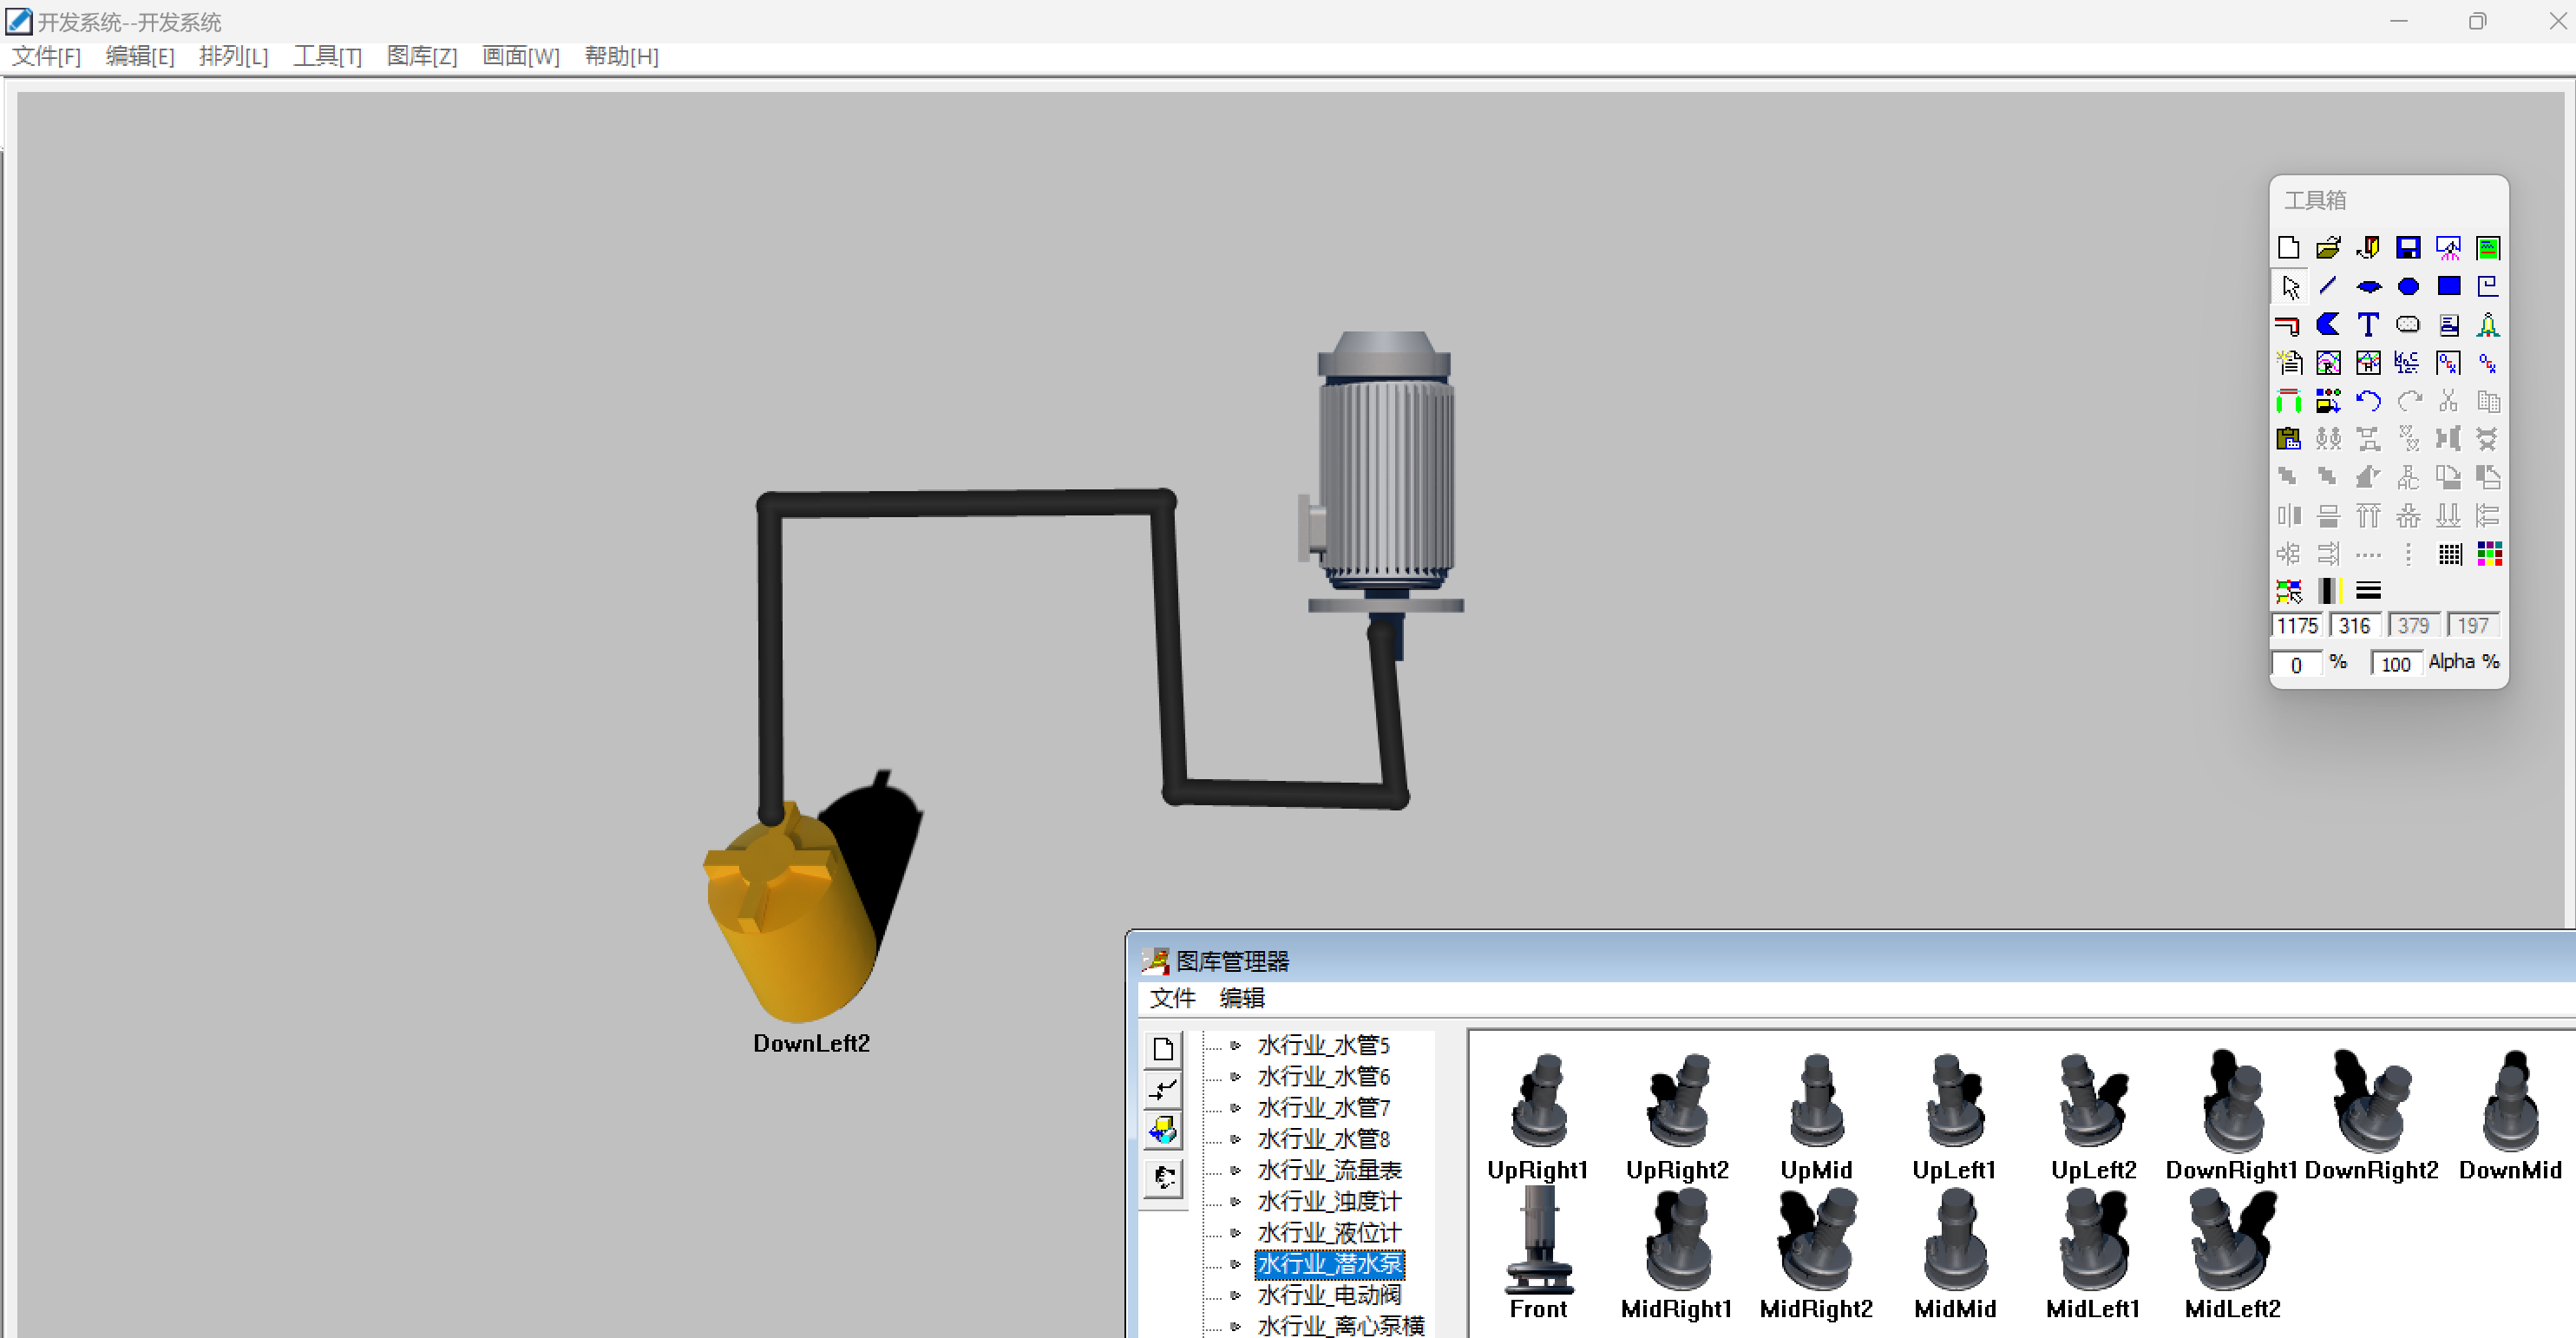Open the 编辑[E] menu
2576x1338 pixels.
click(140, 56)
